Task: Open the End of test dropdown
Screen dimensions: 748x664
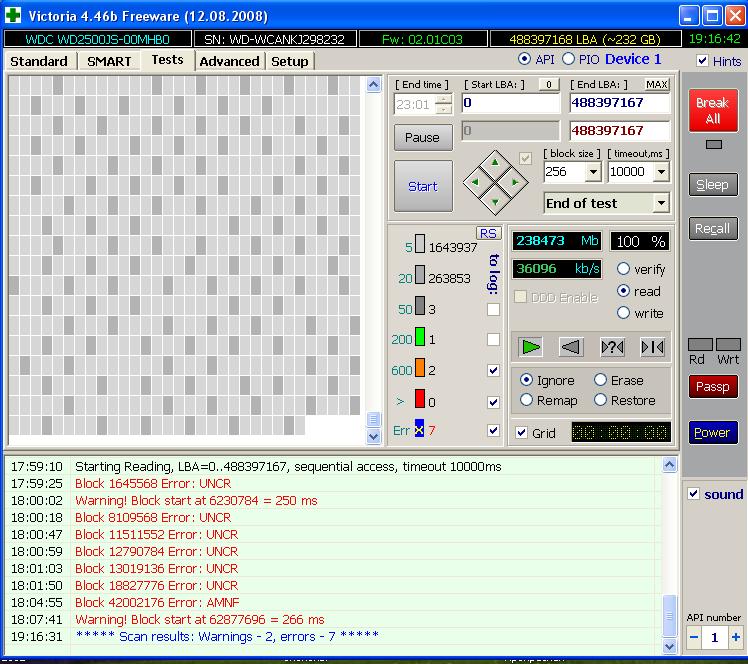Action: 660,203
